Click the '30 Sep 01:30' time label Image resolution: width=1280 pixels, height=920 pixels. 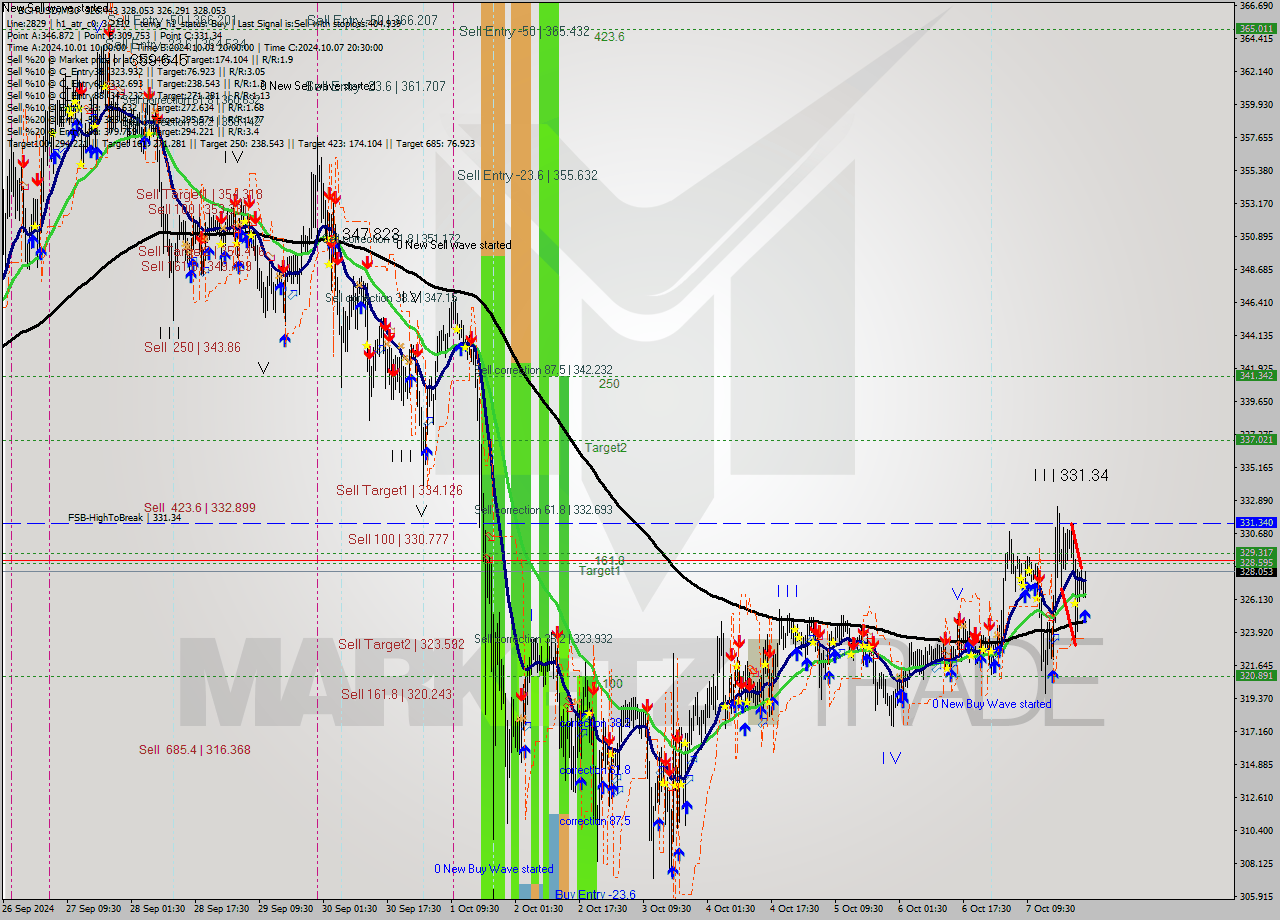pos(347,909)
